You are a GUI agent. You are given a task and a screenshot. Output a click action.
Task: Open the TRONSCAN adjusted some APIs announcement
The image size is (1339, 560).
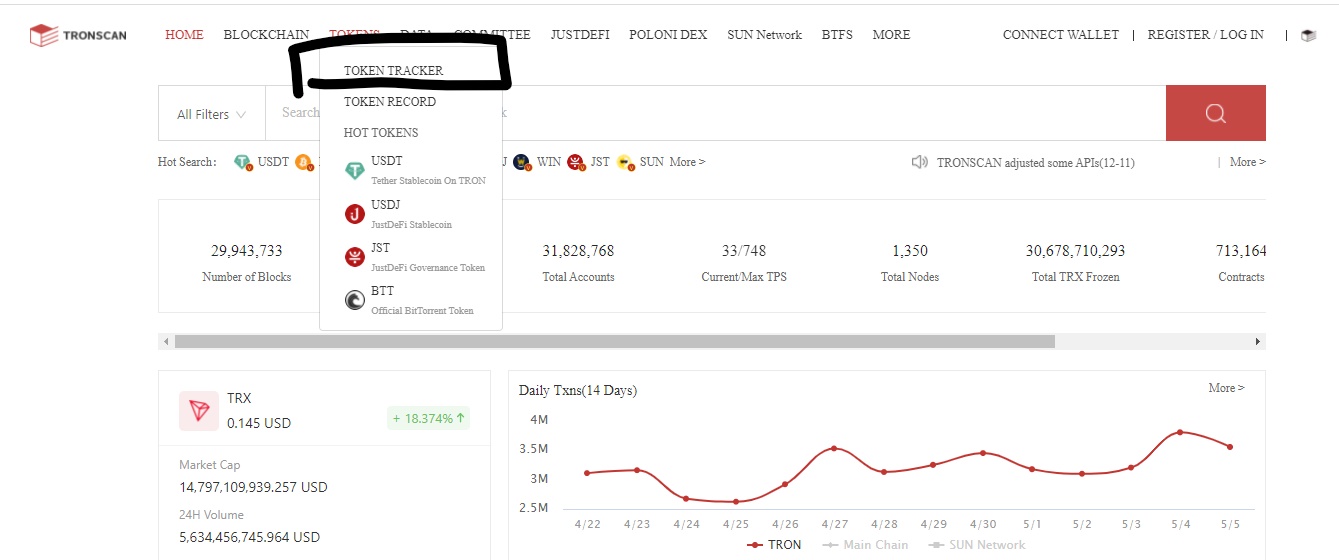pos(1035,162)
